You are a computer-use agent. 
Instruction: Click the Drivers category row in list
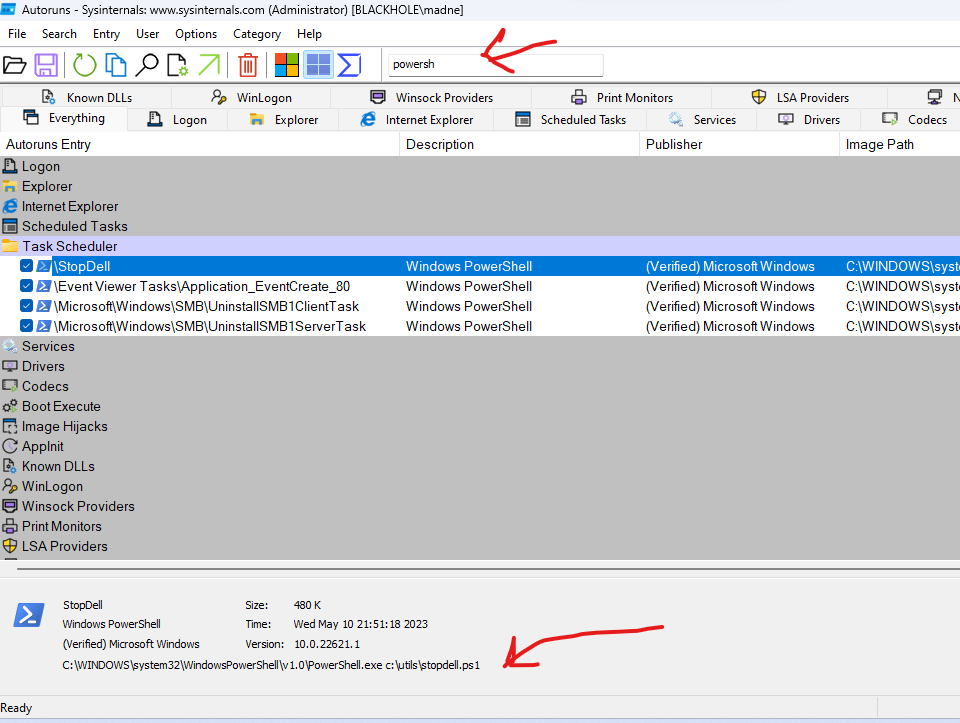[x=480, y=366]
